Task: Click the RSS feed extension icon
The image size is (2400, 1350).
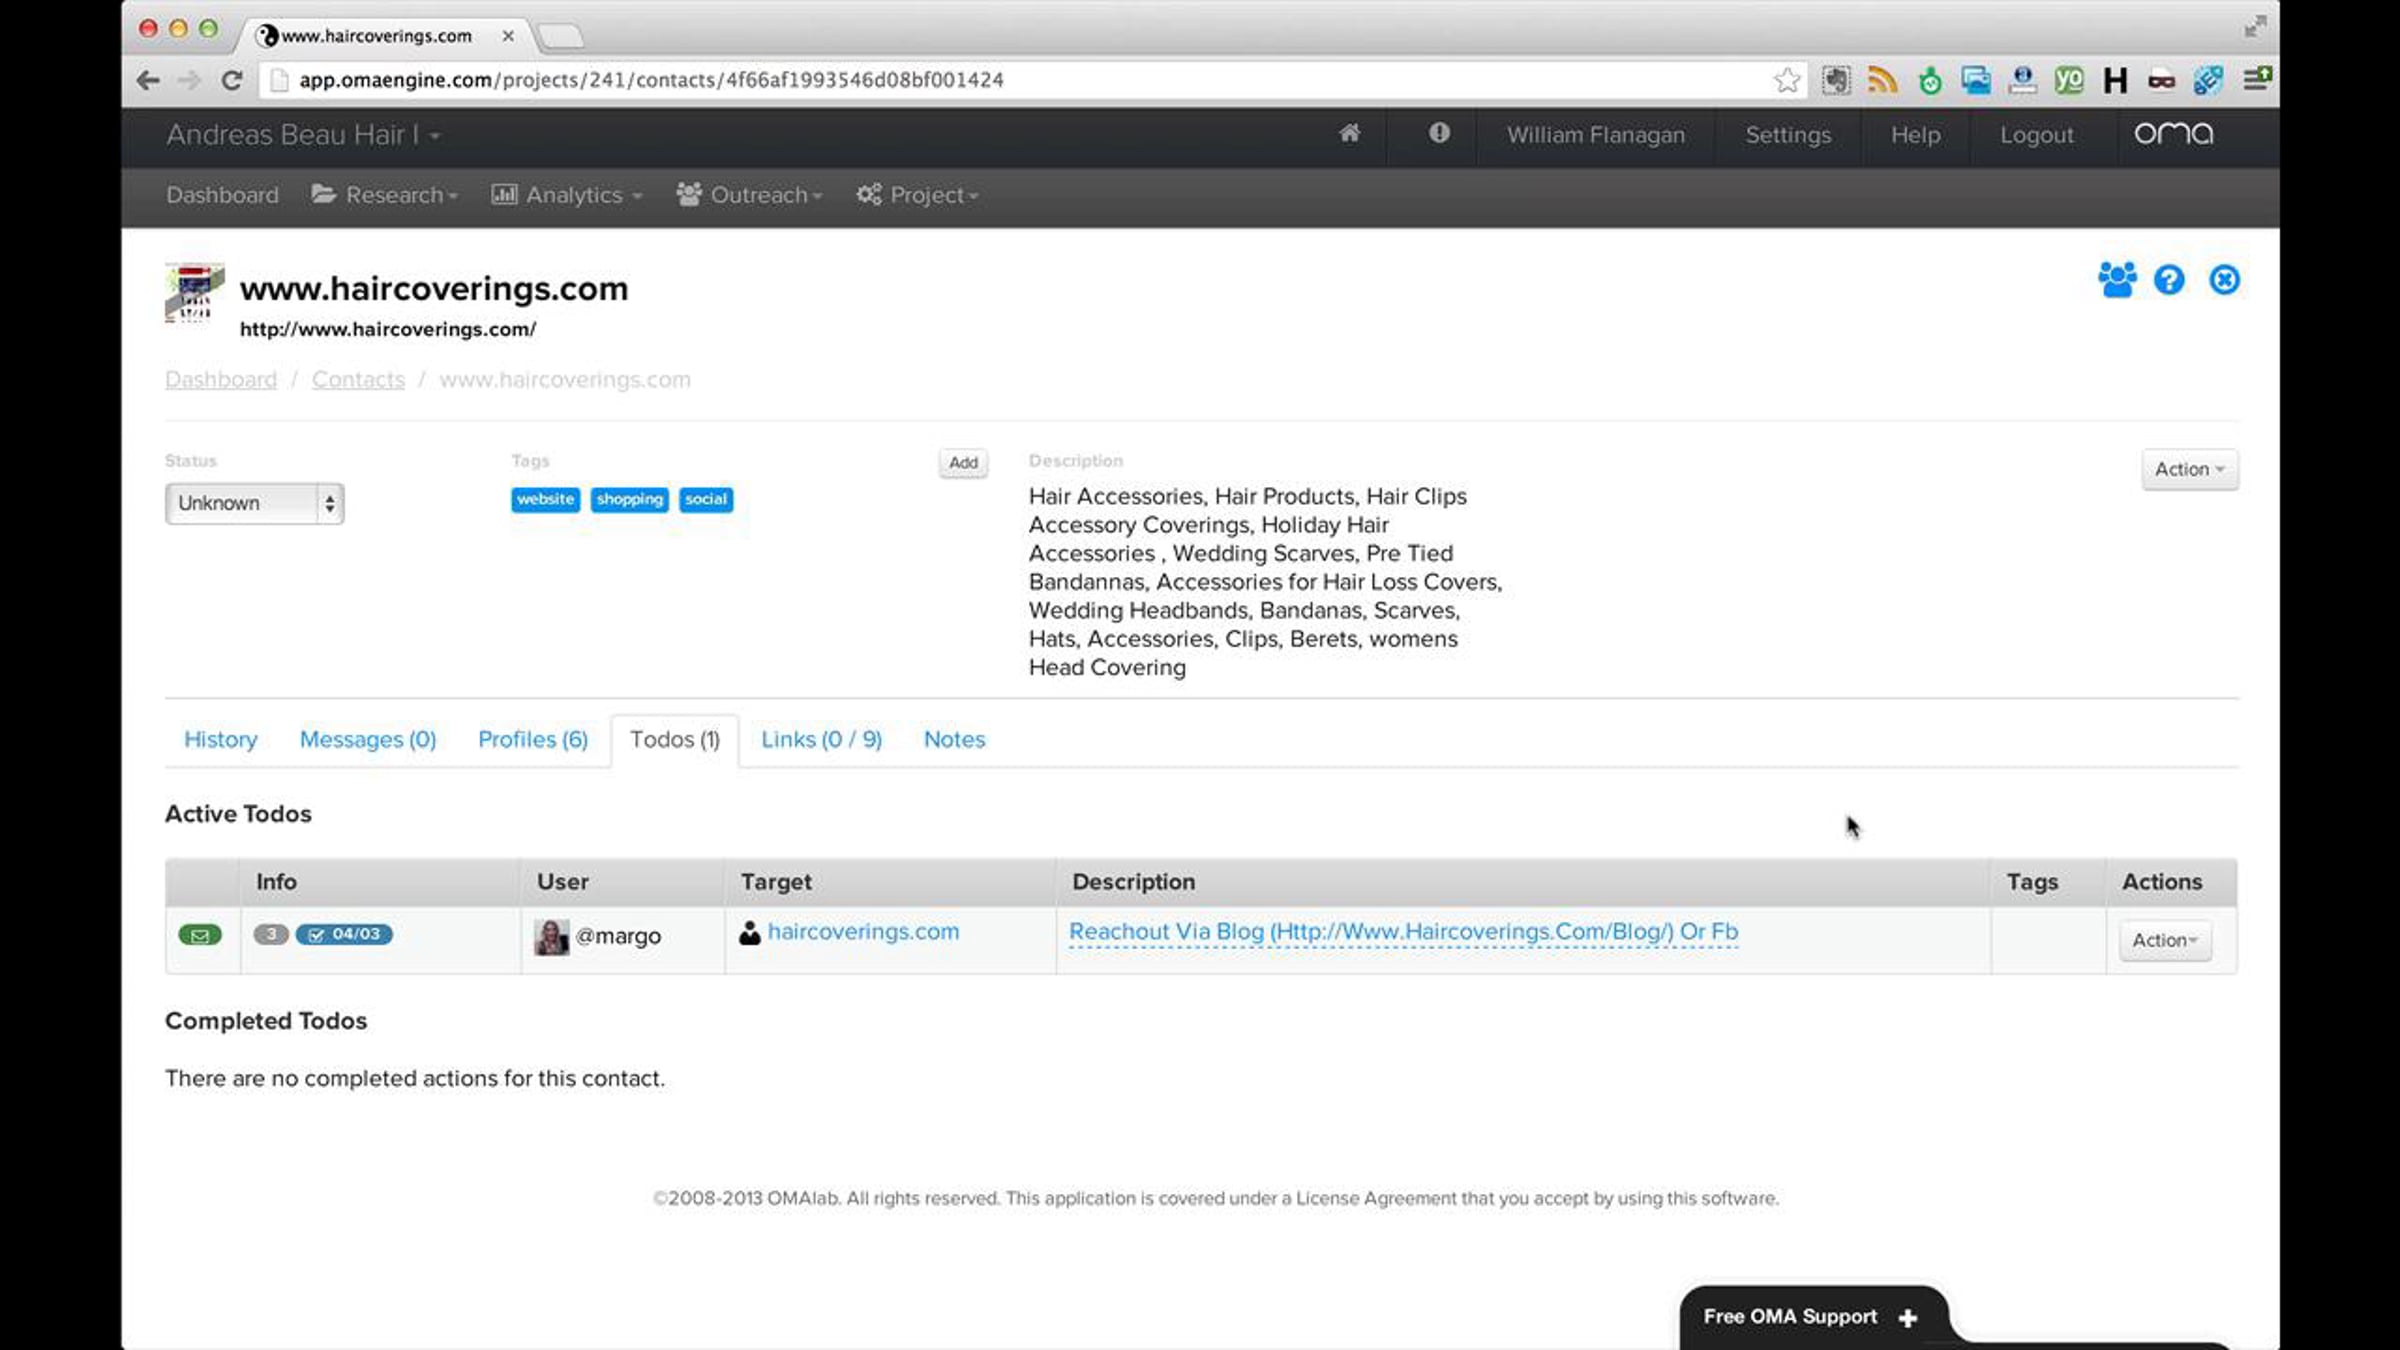Action: coord(1882,80)
